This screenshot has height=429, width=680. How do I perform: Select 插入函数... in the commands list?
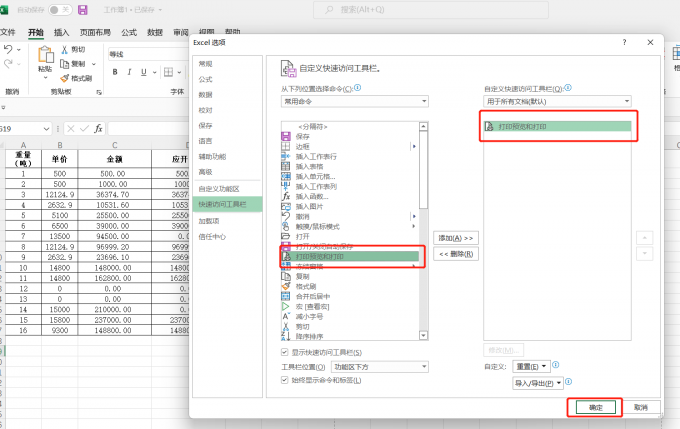click(350, 196)
